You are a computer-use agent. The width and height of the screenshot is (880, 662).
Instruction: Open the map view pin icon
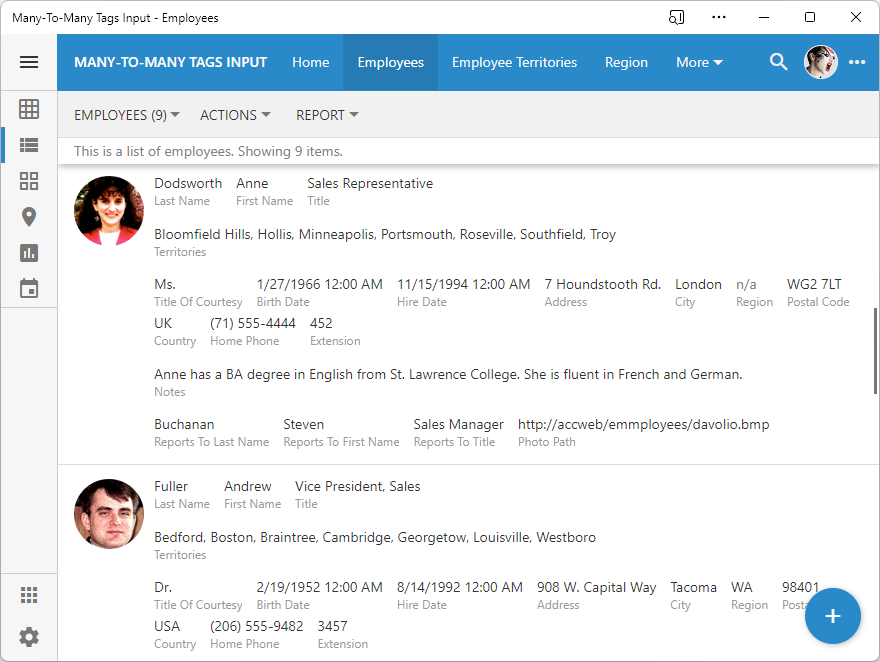point(29,217)
